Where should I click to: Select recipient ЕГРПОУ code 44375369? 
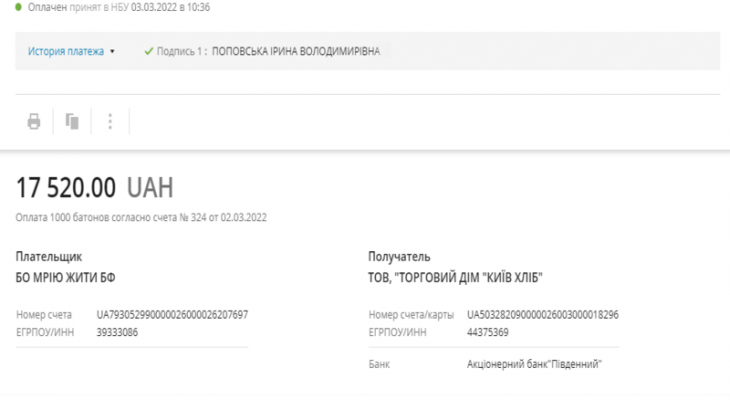[x=488, y=332]
